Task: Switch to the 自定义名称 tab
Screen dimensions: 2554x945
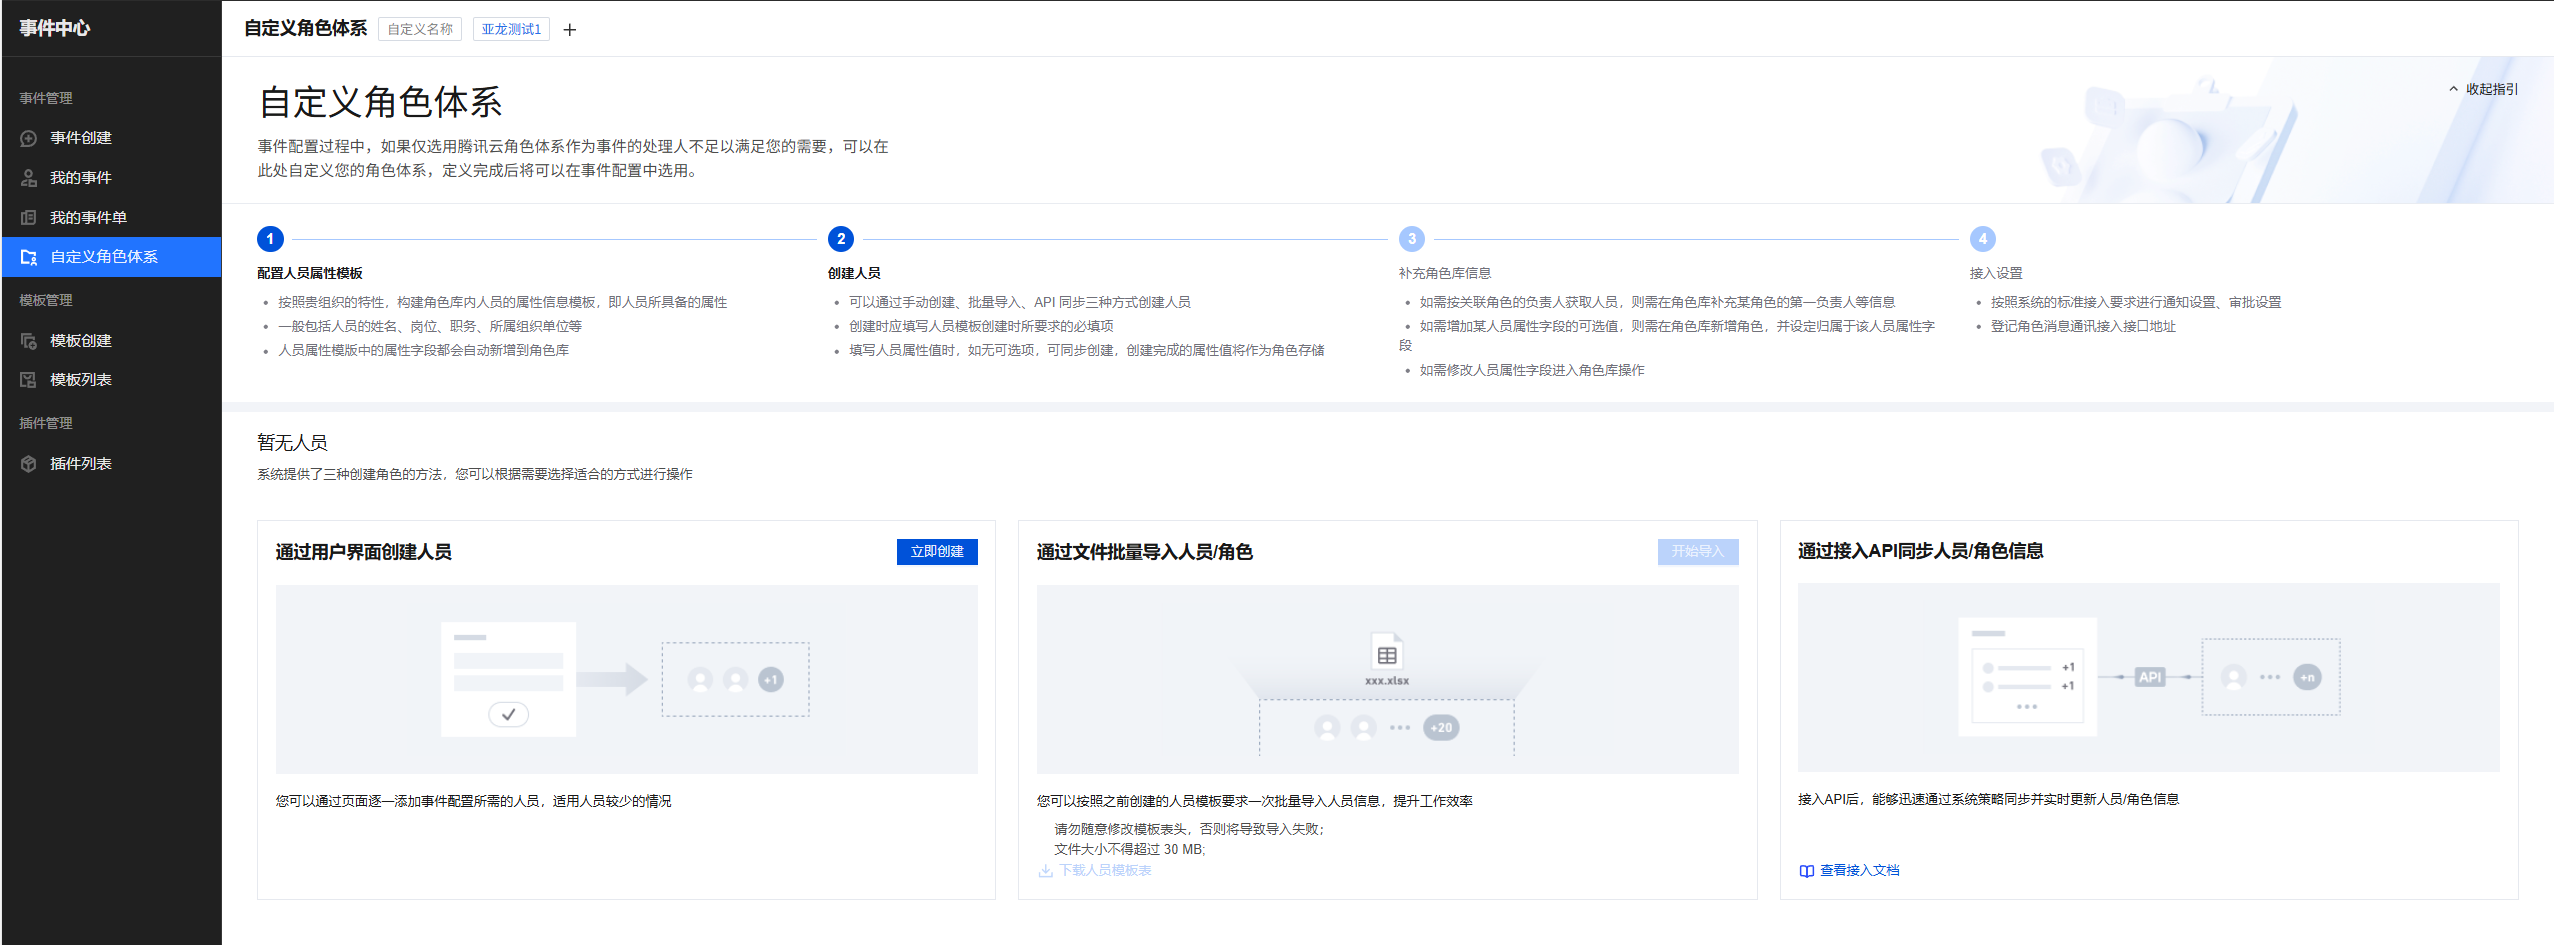Action: coord(420,30)
